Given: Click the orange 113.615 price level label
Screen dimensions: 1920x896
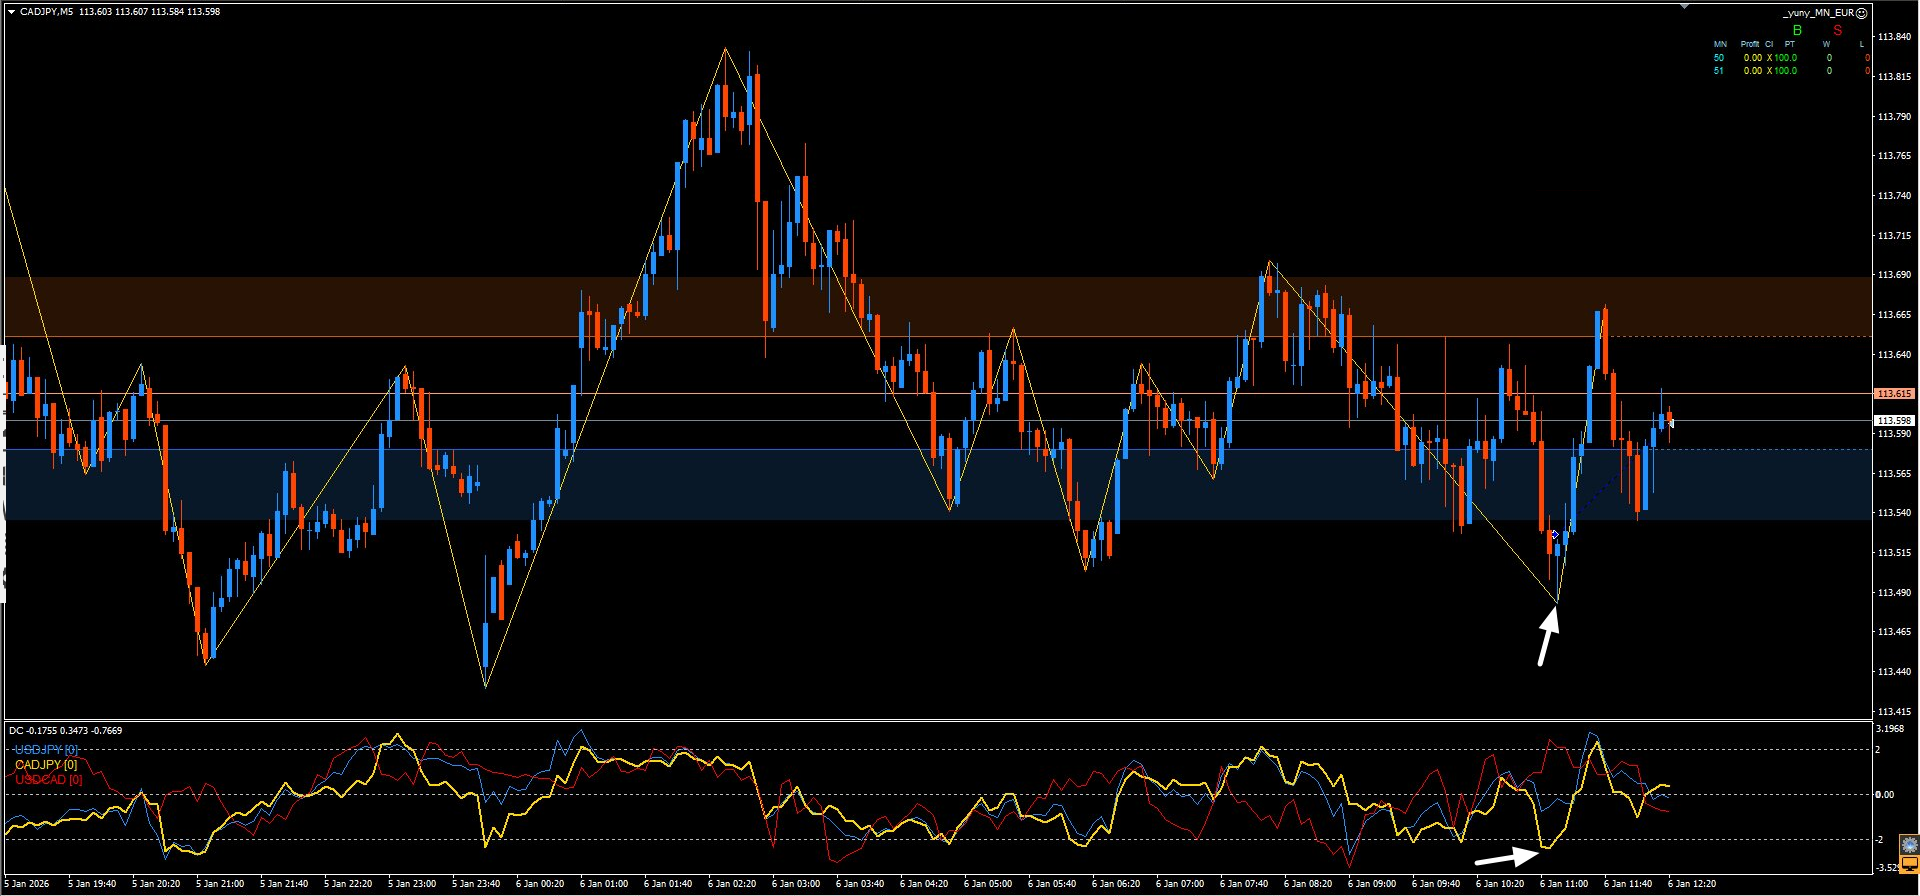Looking at the screenshot, I should pos(1894,394).
